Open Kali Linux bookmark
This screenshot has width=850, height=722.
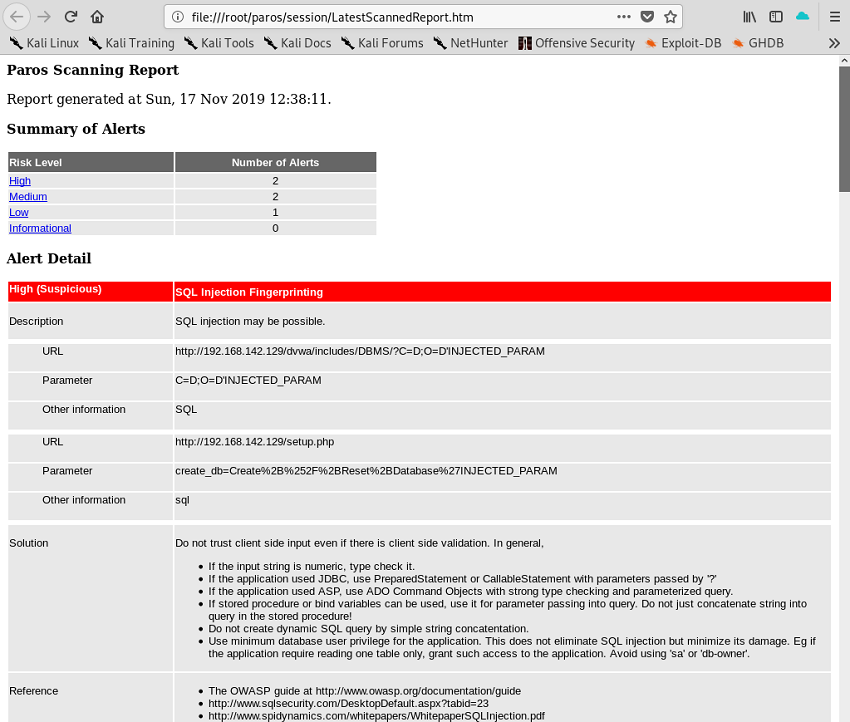[44, 43]
